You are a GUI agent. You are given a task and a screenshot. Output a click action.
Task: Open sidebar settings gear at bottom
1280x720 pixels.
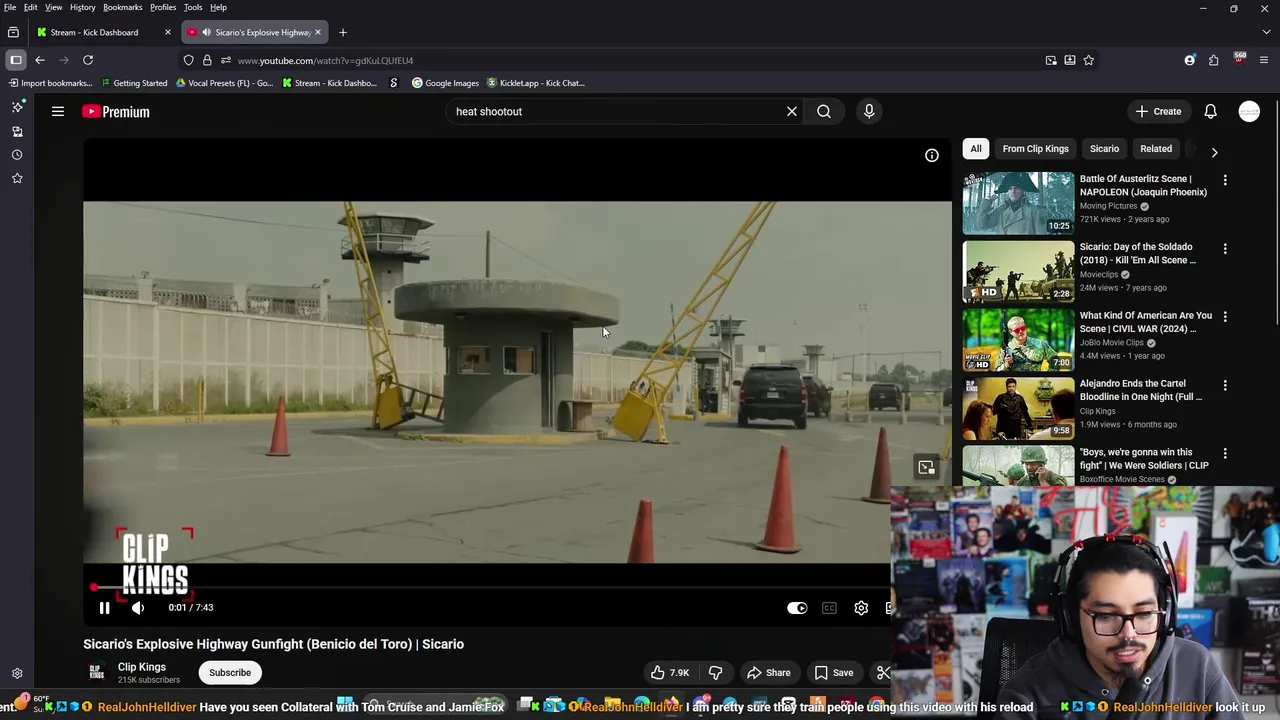coord(17,674)
